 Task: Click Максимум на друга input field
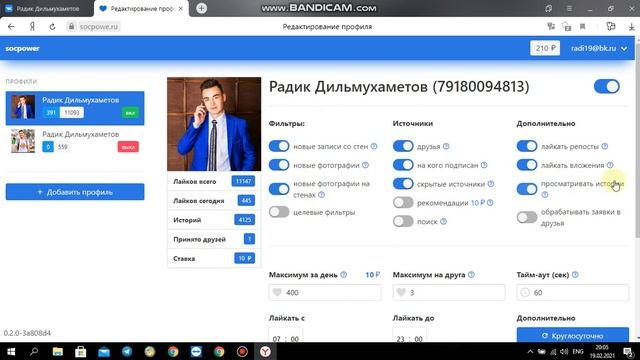pos(449,292)
